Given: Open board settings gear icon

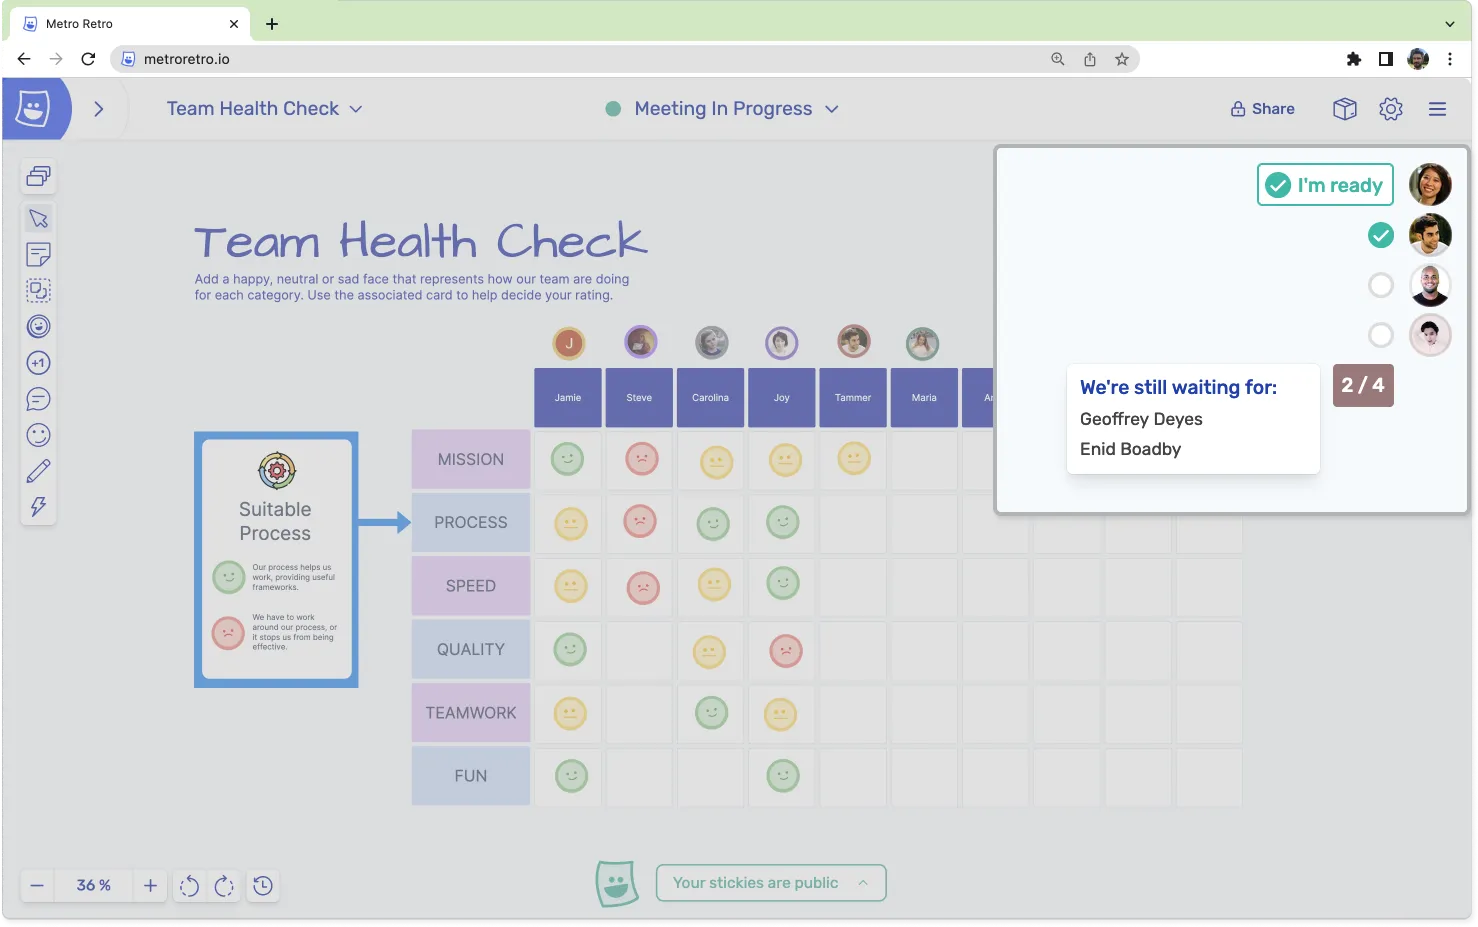Looking at the screenshot, I should point(1390,109).
